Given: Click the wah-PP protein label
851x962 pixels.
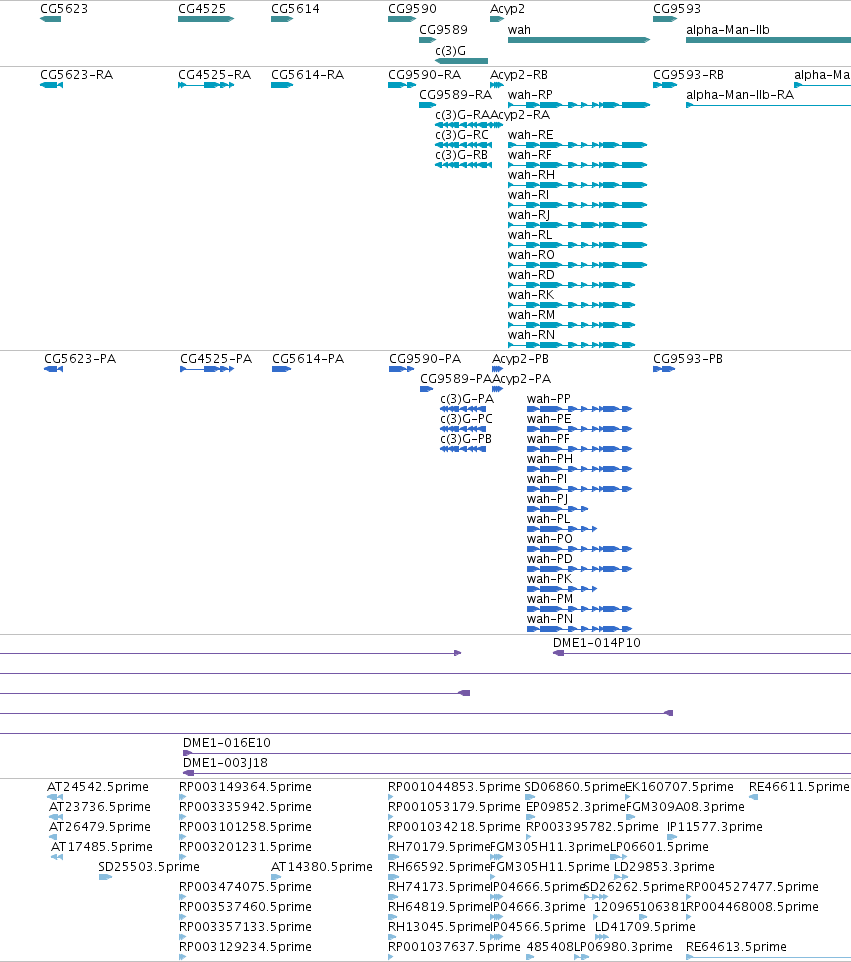Looking at the screenshot, I should click(x=549, y=399).
